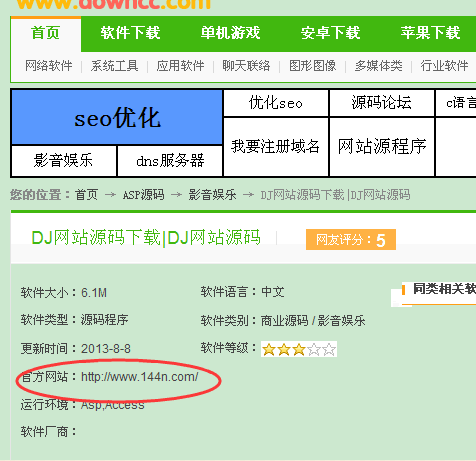Click the DJ网站源码下载 page title

click(146, 238)
